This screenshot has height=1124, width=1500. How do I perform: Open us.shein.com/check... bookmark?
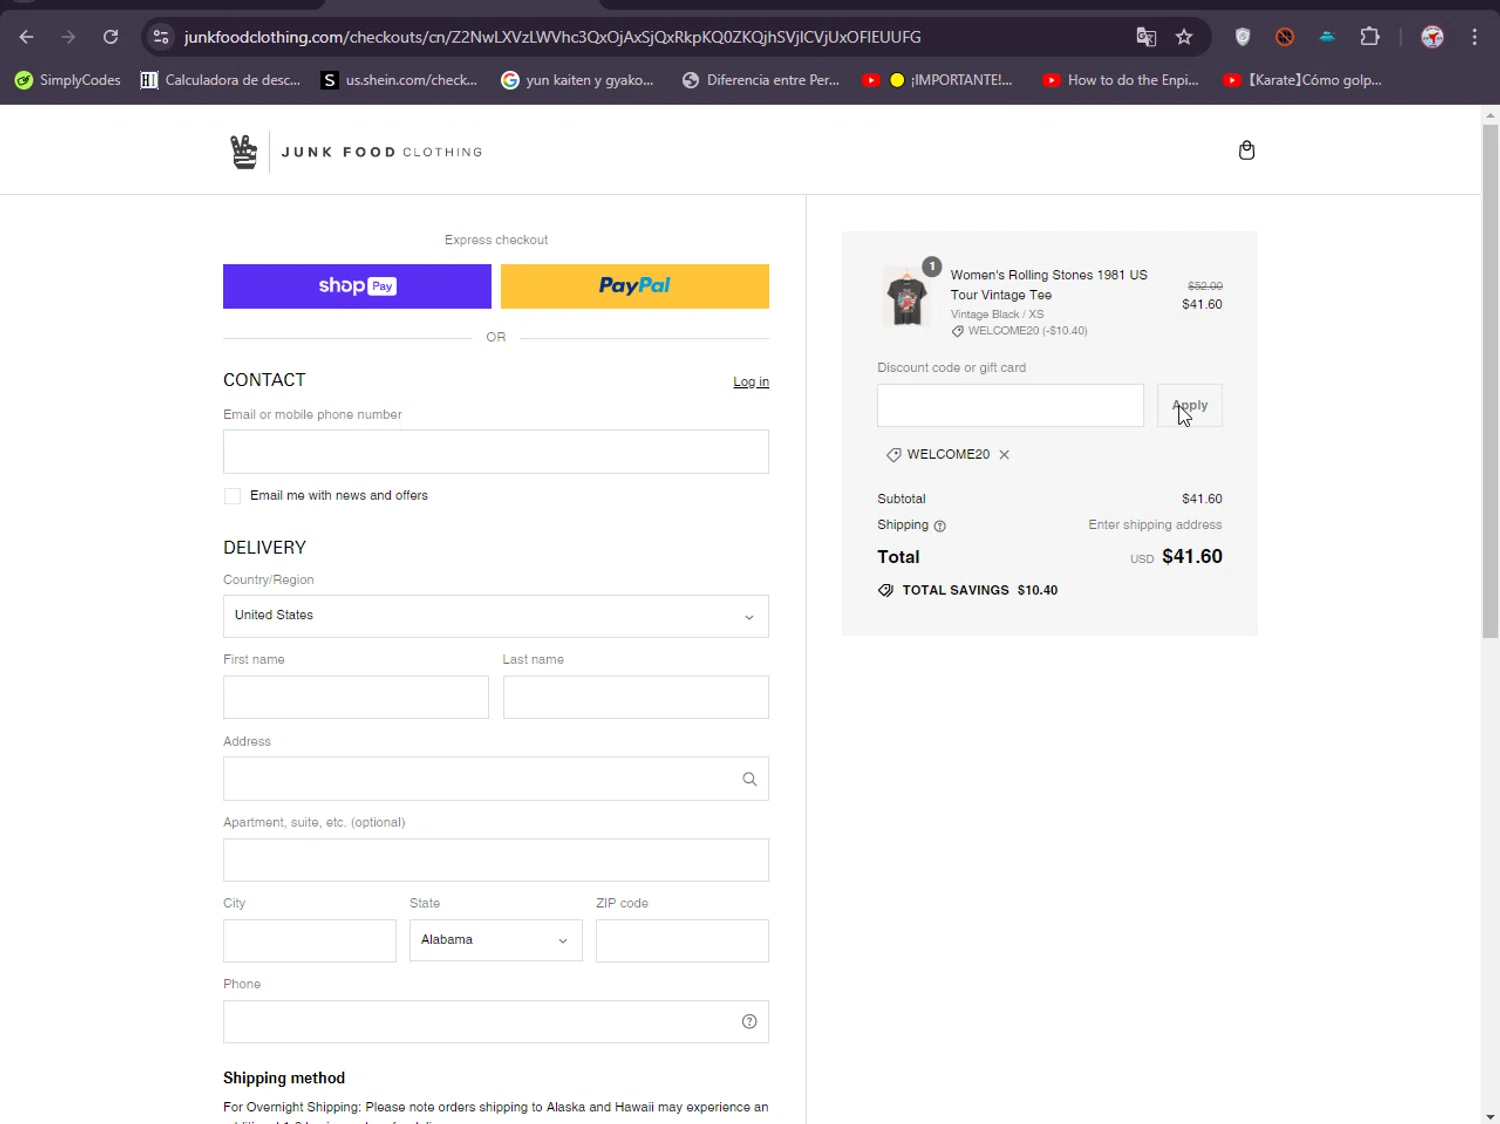399,80
